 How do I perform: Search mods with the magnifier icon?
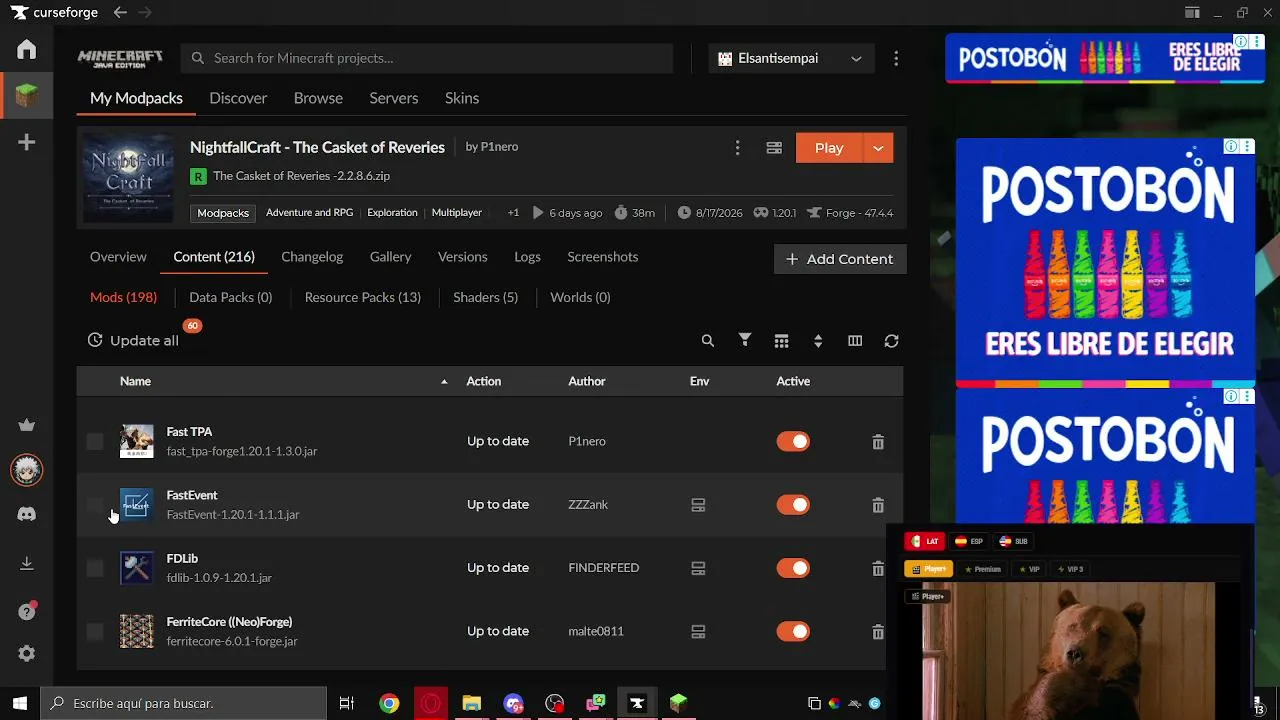point(708,341)
